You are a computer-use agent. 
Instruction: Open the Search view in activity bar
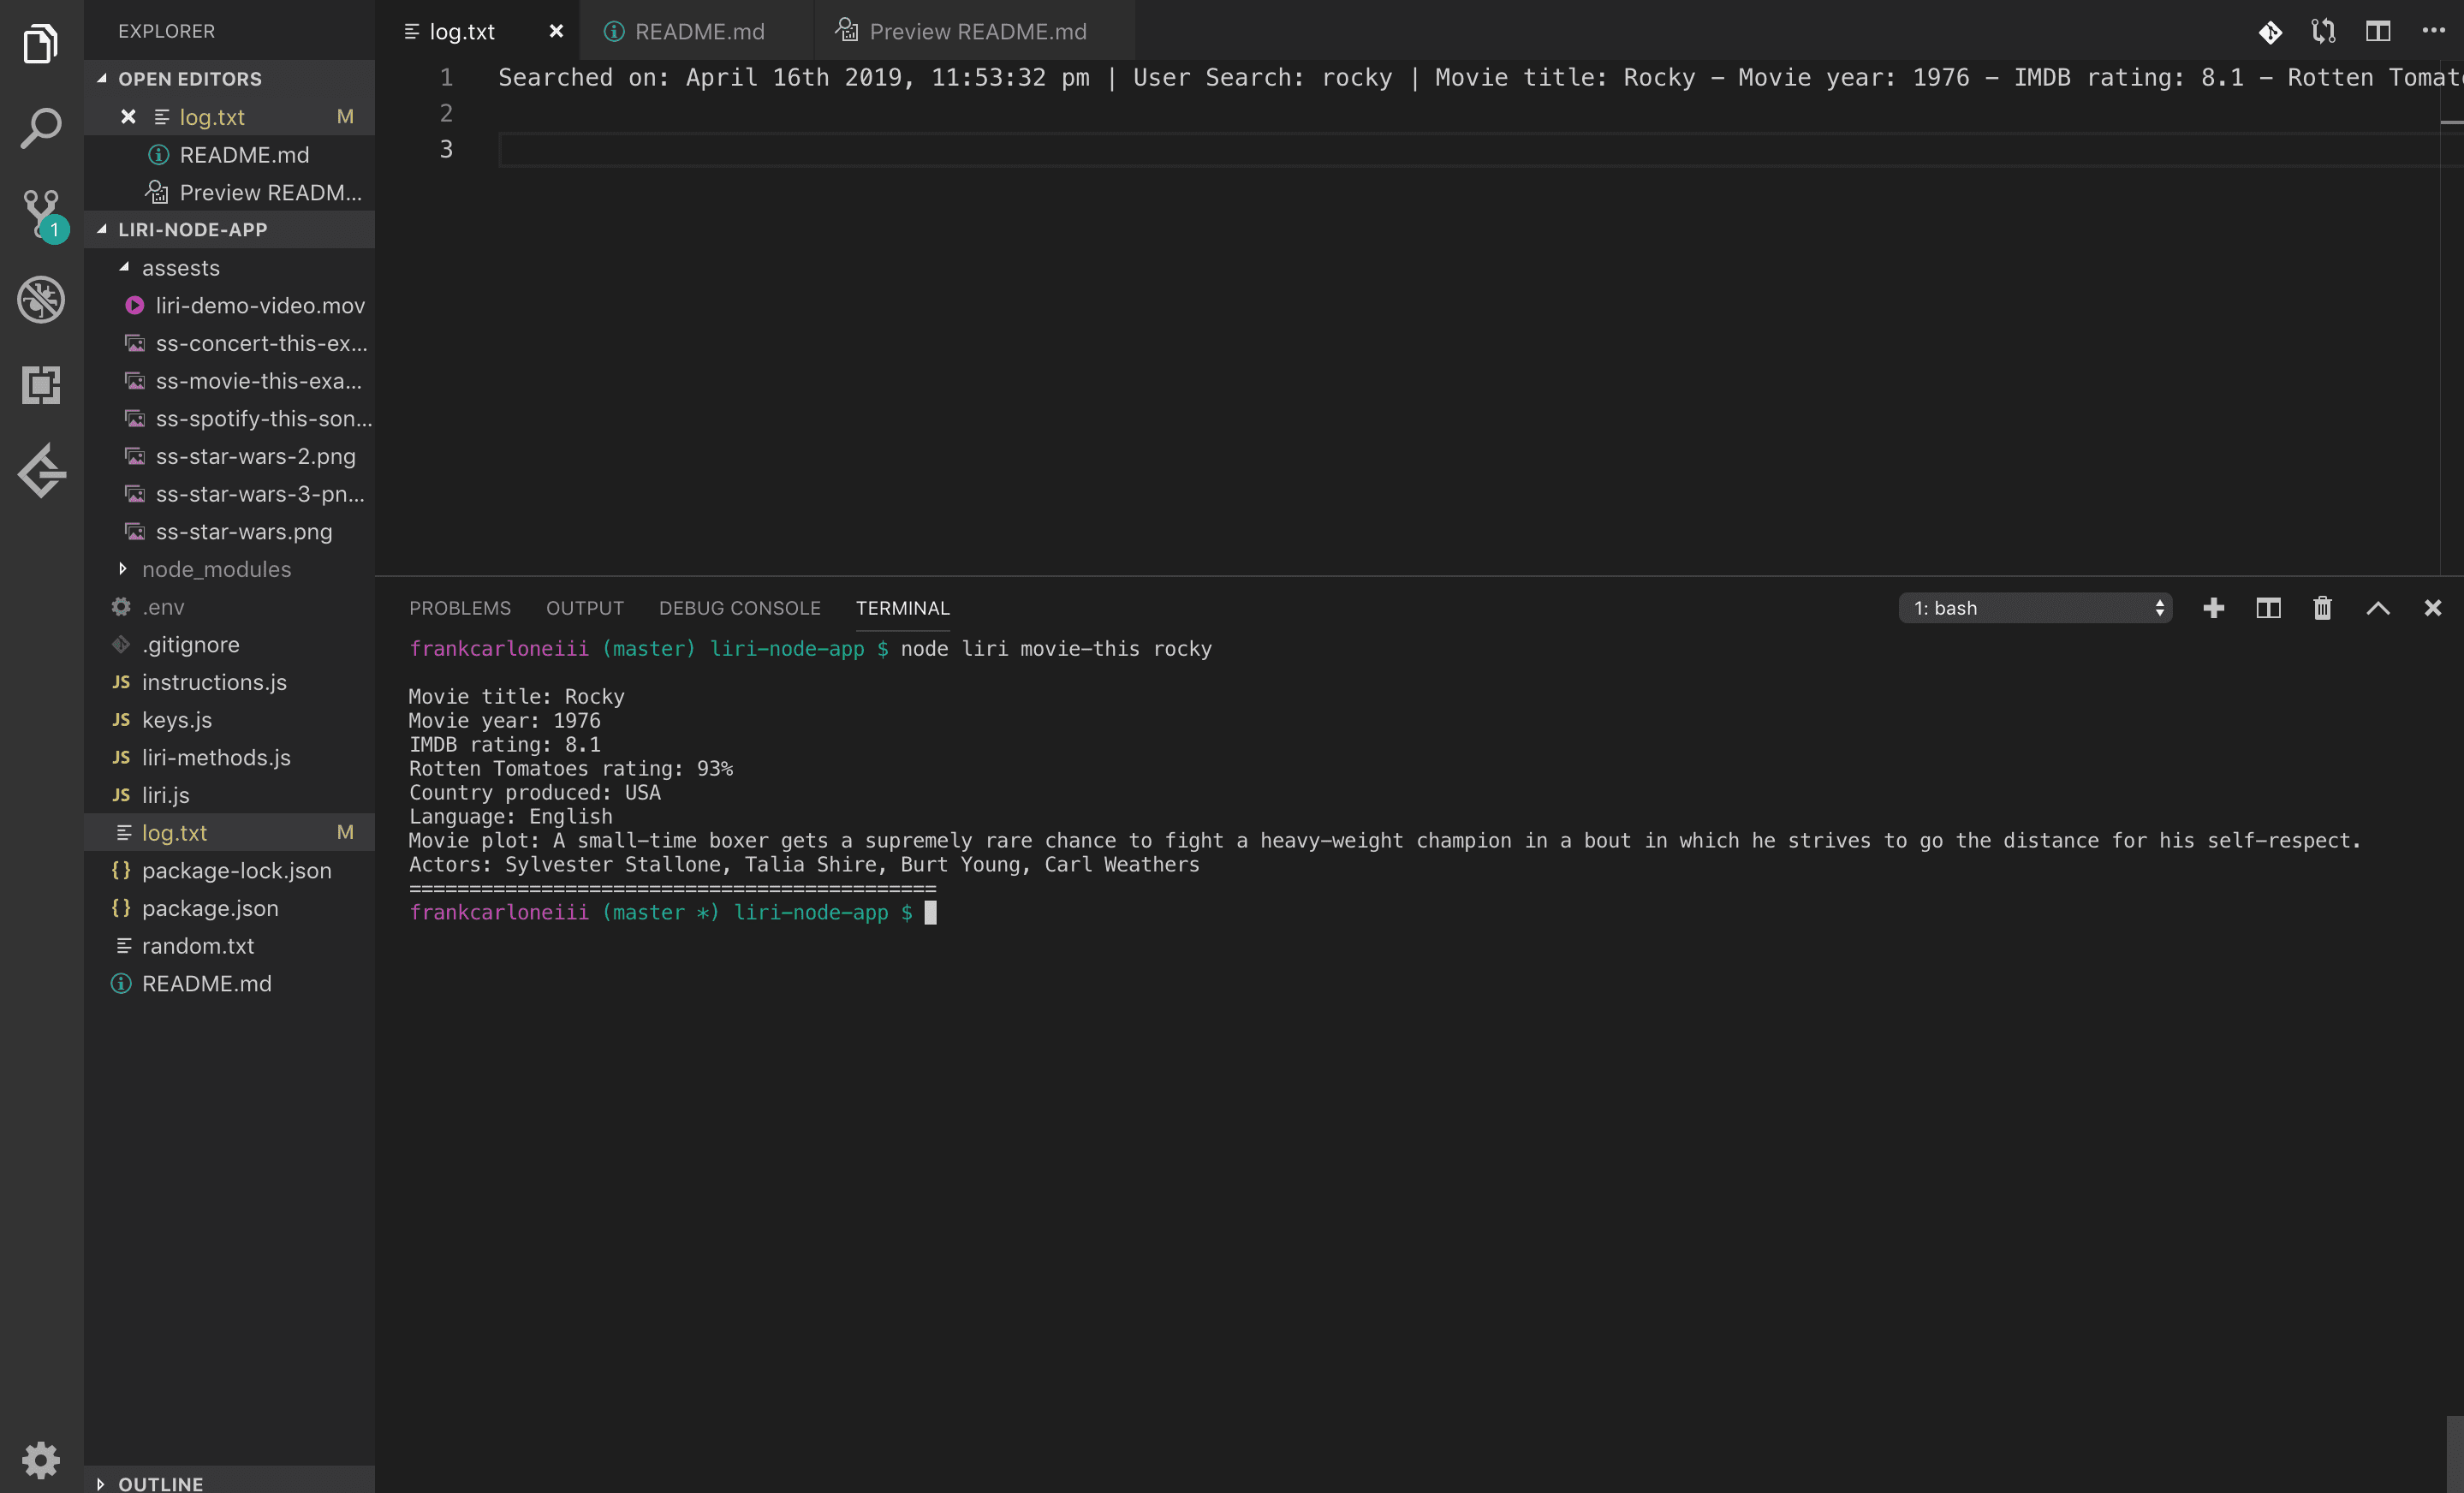pos(41,129)
